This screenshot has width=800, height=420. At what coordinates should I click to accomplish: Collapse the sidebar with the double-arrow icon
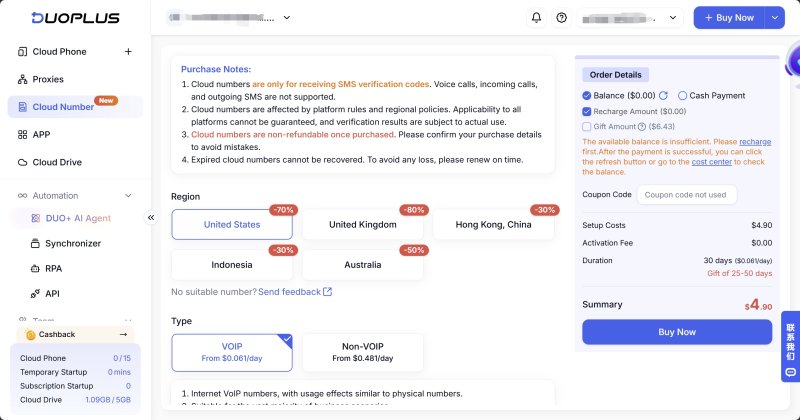pos(151,217)
